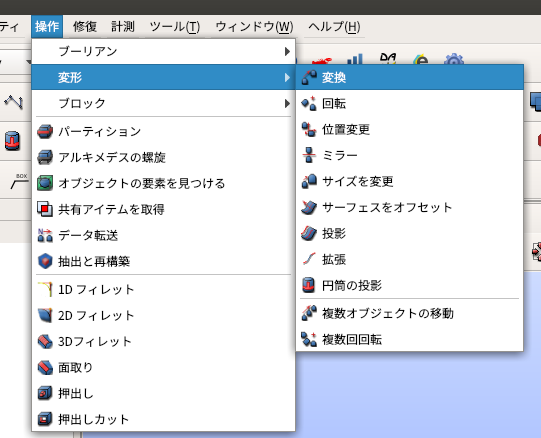Click the サーフェスをオフセット icon

point(309,207)
